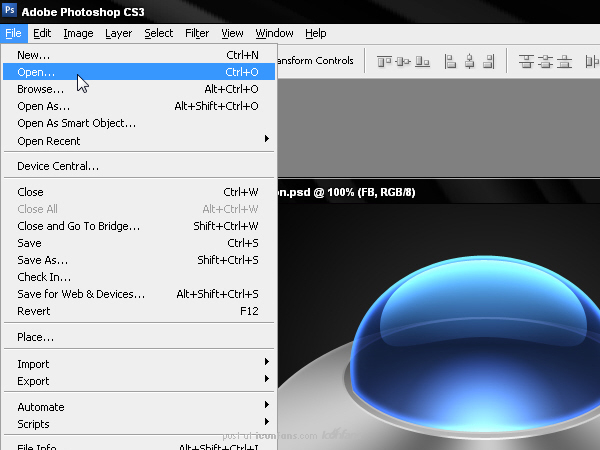
Task: Choose Save for Web & Devices...
Action: pyautogui.click(x=139, y=294)
